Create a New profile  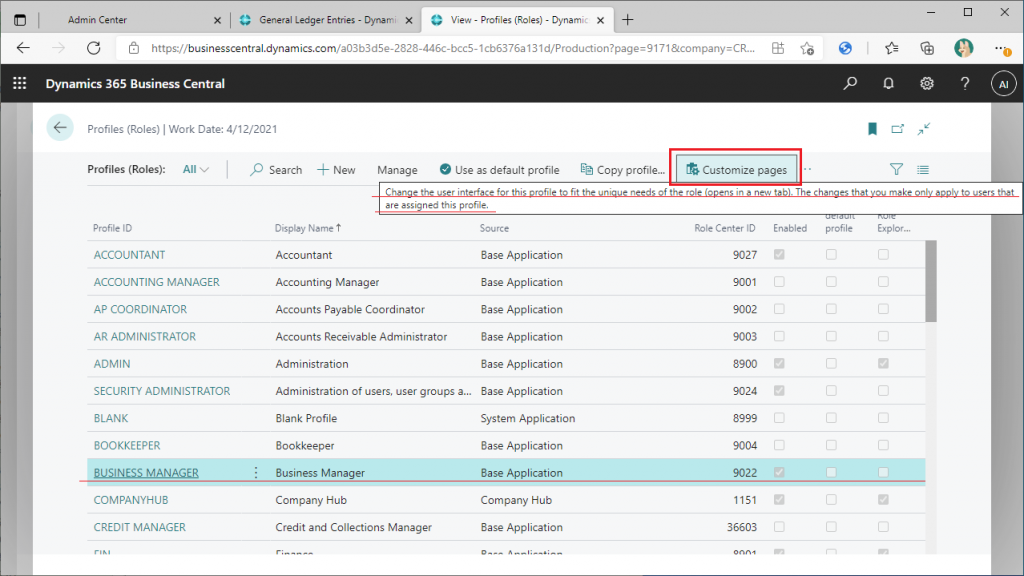pyautogui.click(x=336, y=170)
